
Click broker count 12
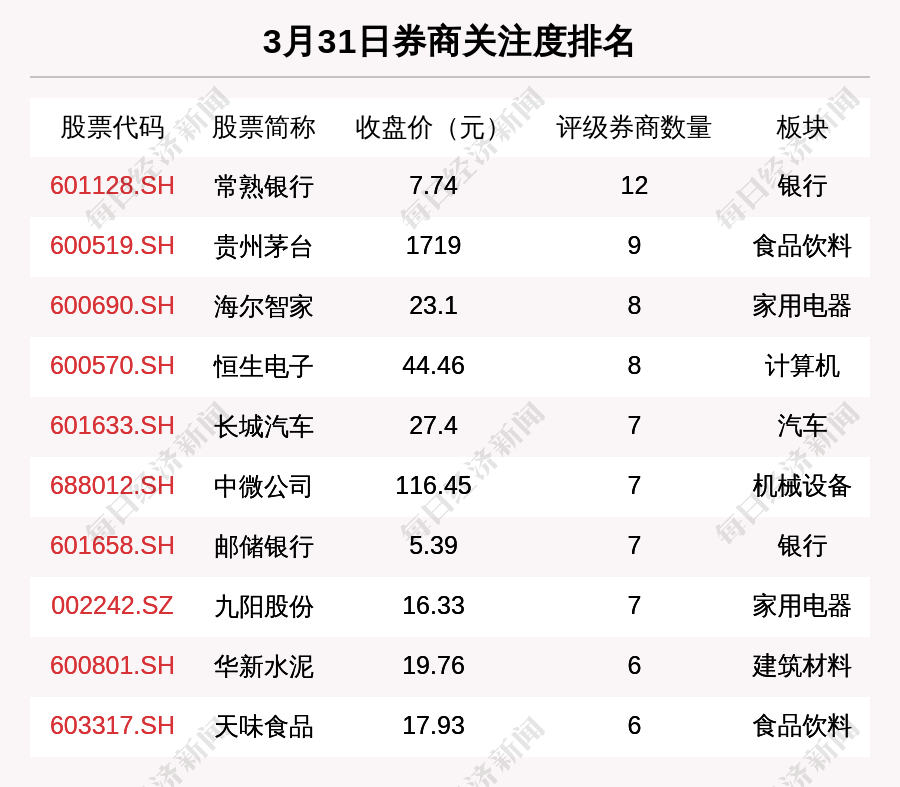(634, 186)
